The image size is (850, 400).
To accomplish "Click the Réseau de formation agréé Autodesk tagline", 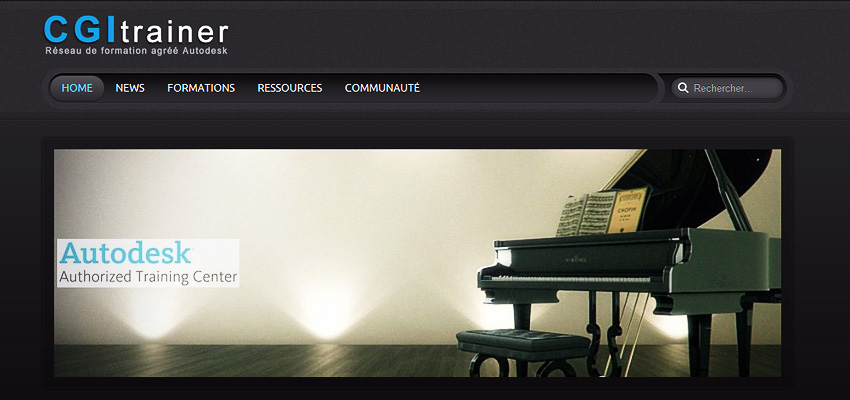I will [136, 51].
